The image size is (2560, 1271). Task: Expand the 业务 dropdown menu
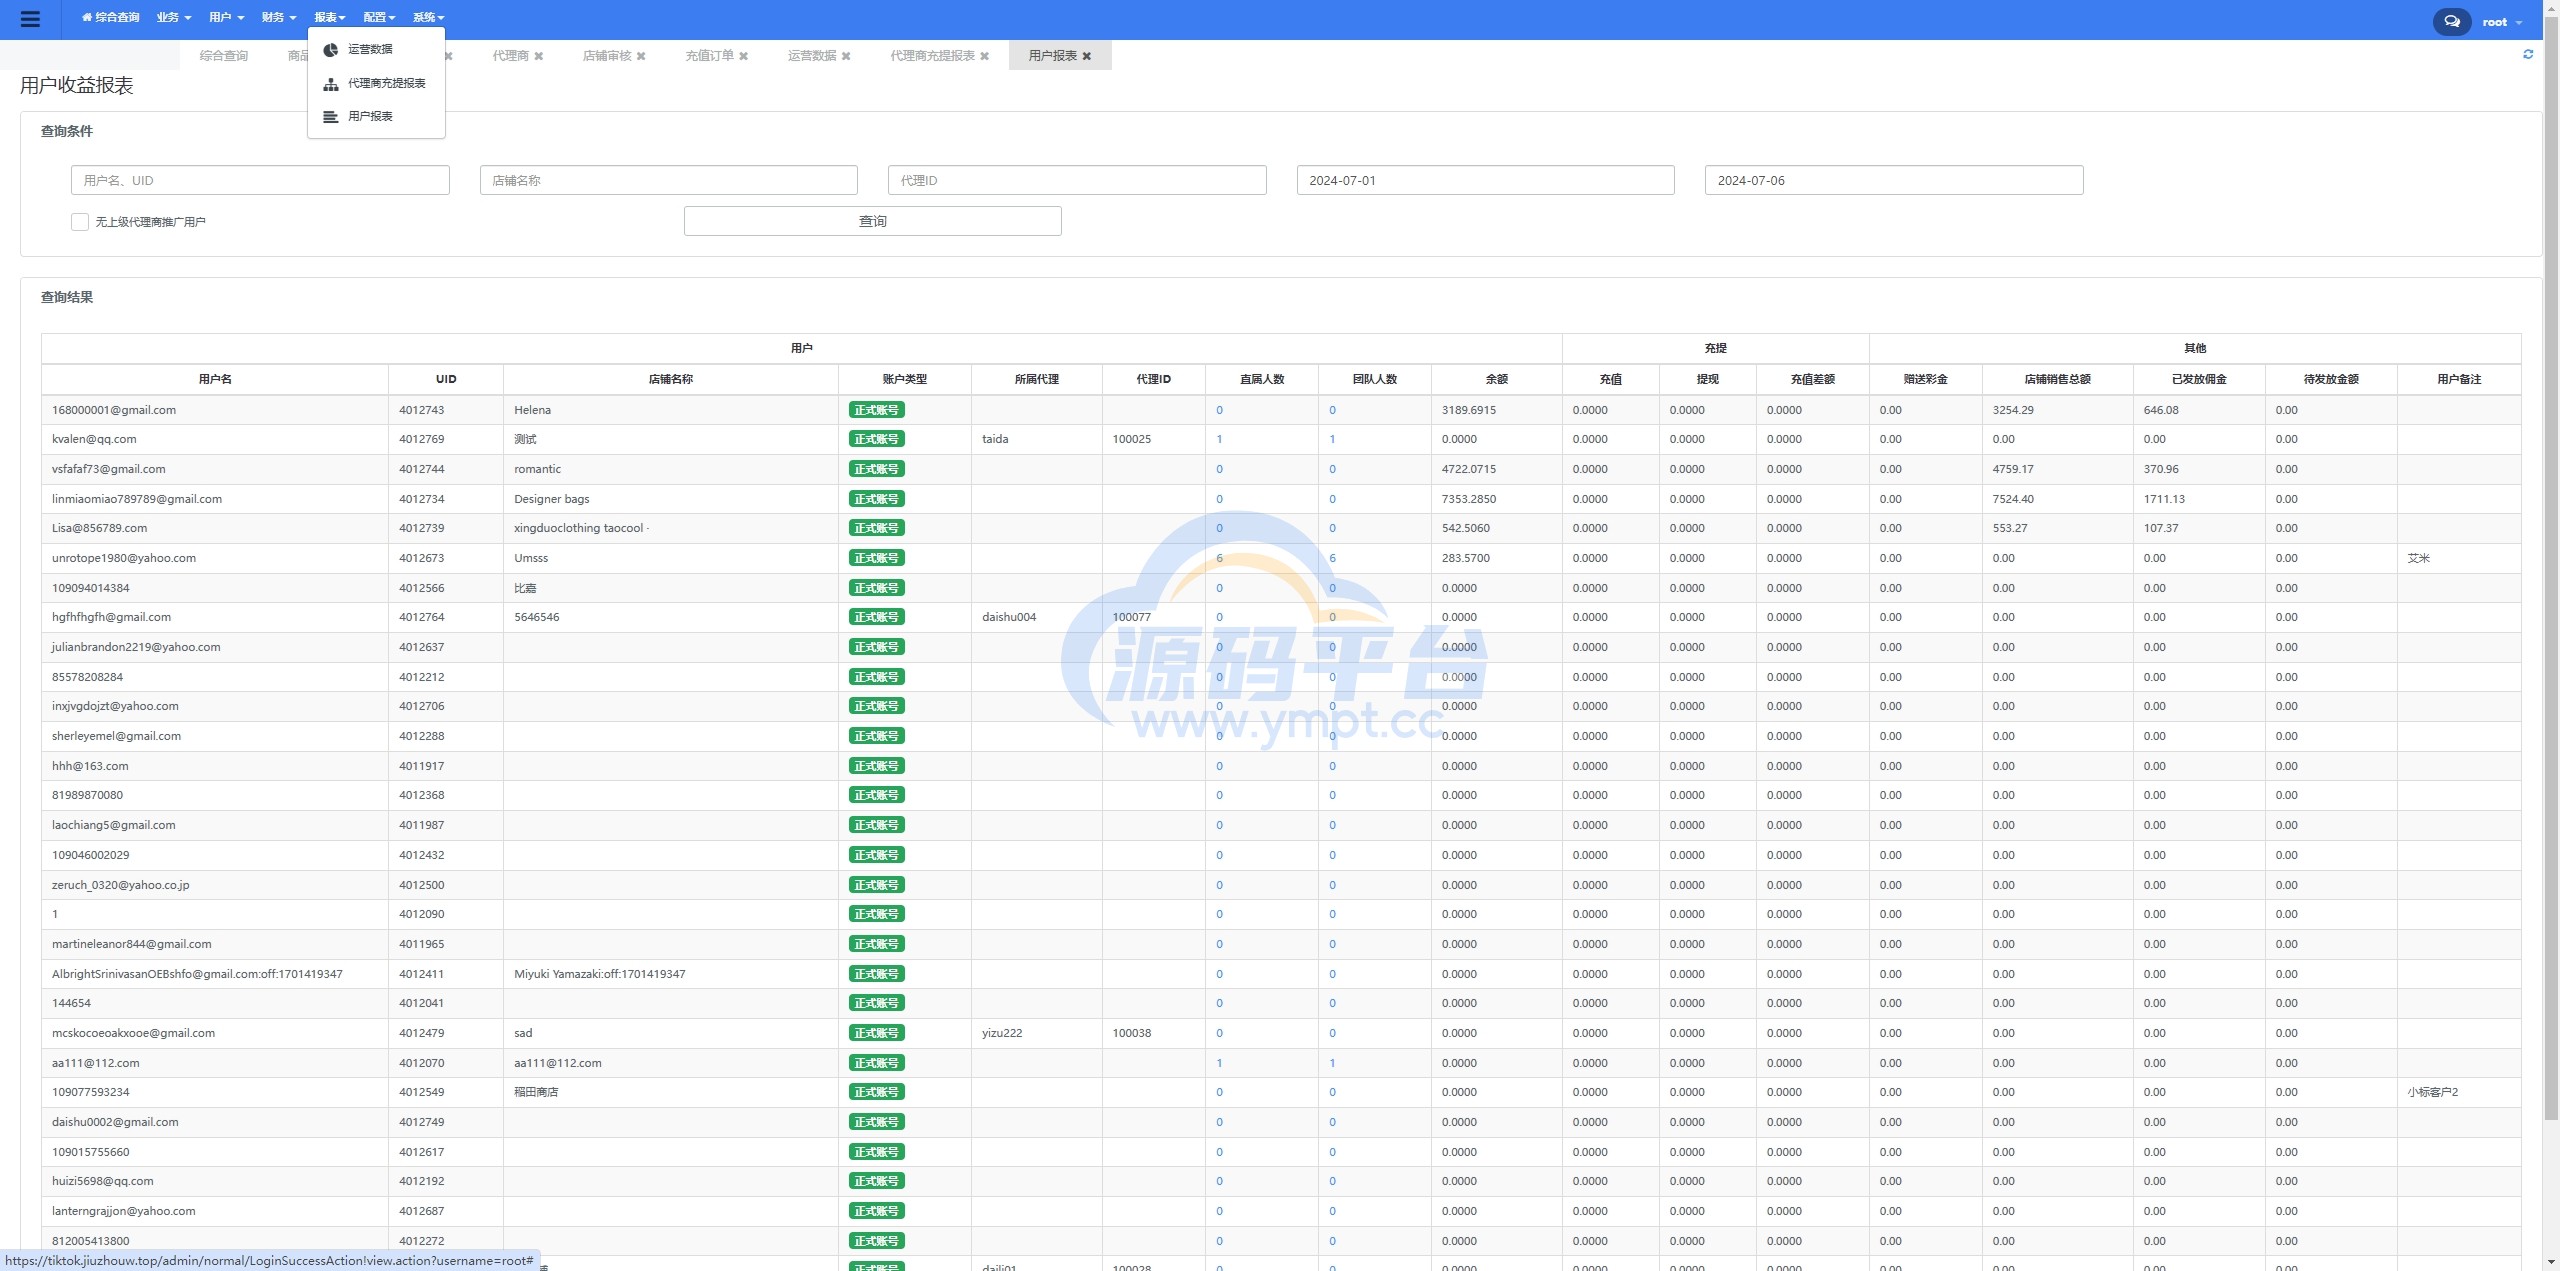tap(173, 18)
